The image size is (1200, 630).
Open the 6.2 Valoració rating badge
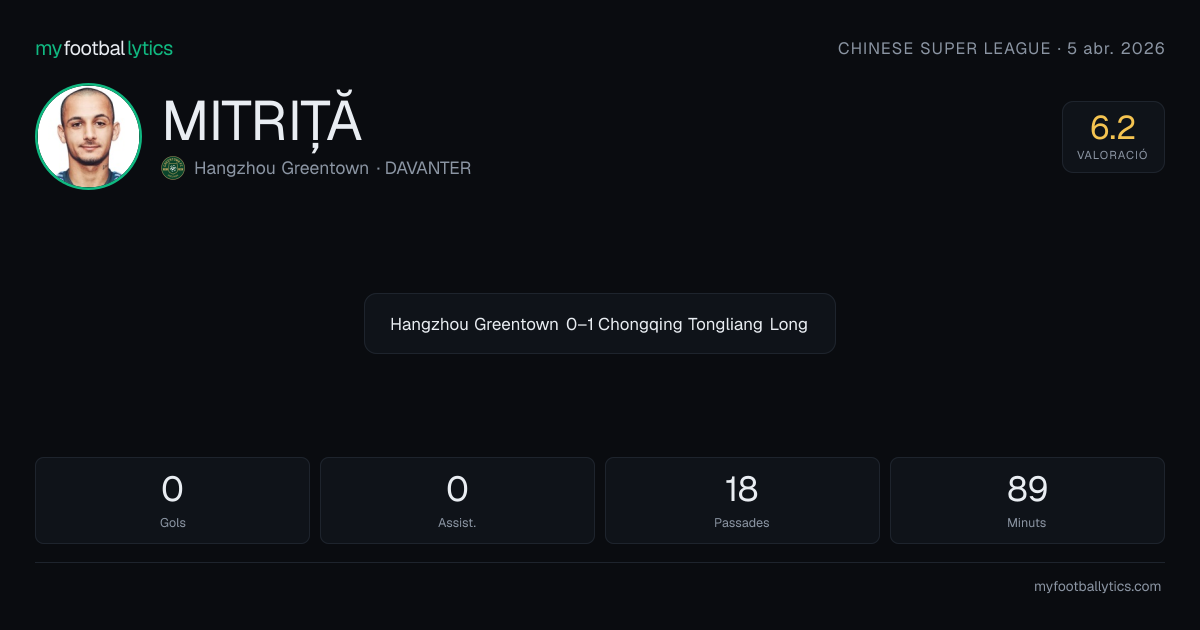[1113, 137]
